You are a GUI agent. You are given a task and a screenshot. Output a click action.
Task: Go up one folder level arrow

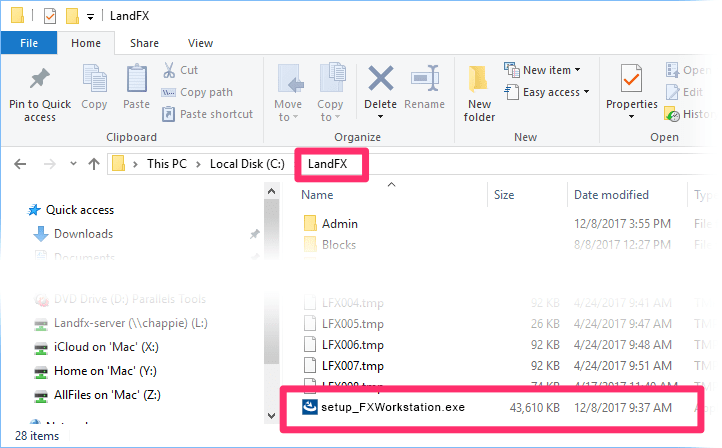pyautogui.click(x=94, y=164)
